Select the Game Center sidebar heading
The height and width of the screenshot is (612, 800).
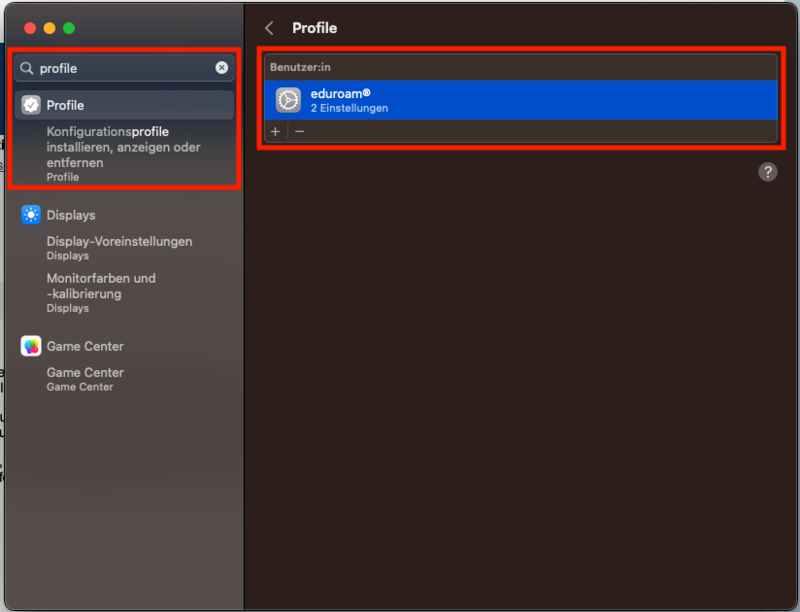pyautogui.click(x=85, y=346)
